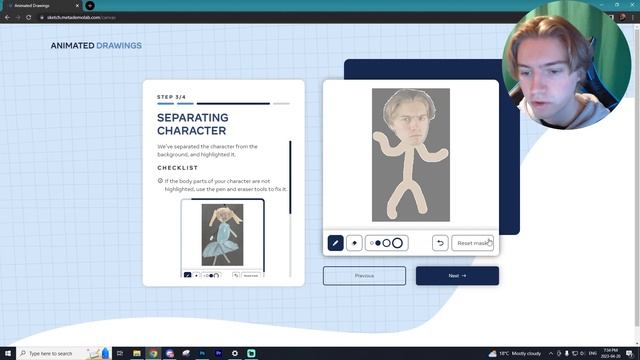The width and height of the screenshot is (640, 360).
Task: Click the Reset mask button
Action: pos(473,243)
